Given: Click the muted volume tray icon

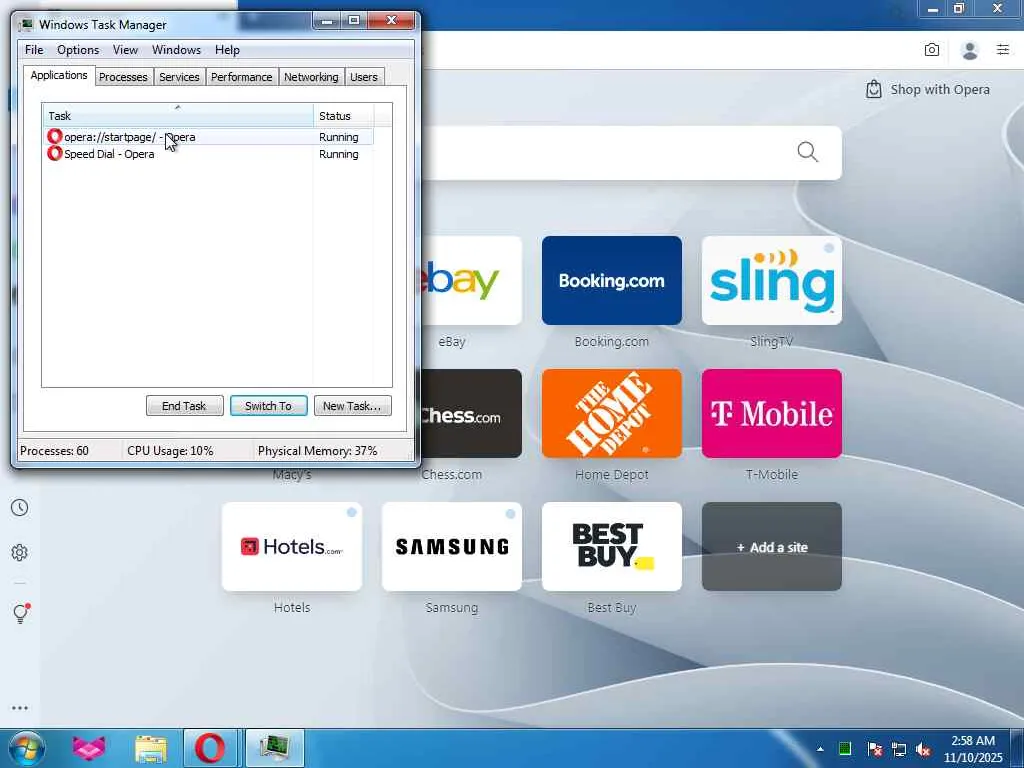Looking at the screenshot, I should [923, 749].
